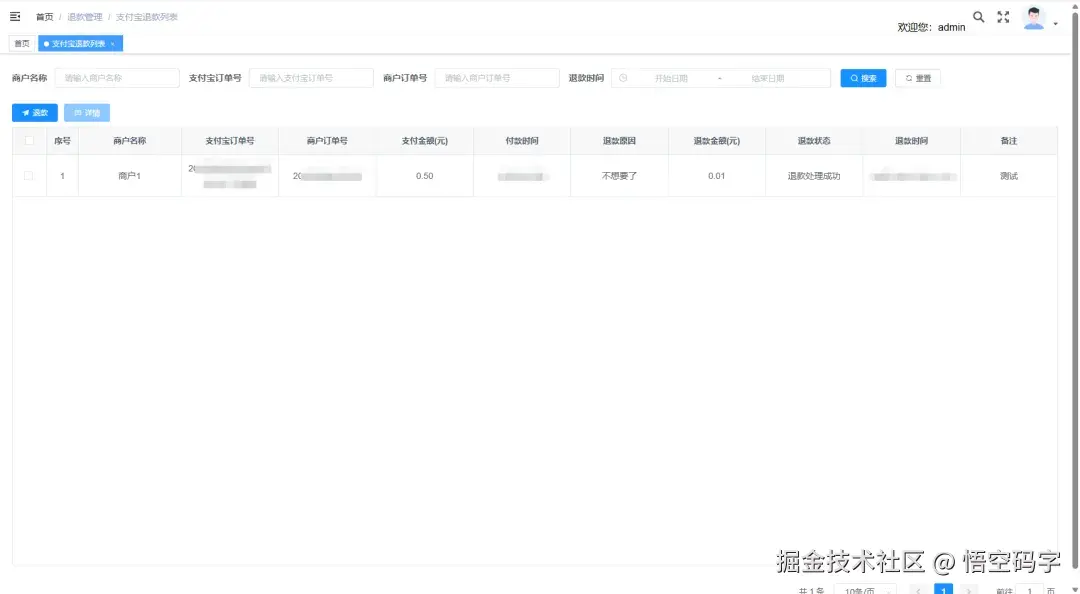
Task: Select the checkbox for row 1
Action: 27,175
